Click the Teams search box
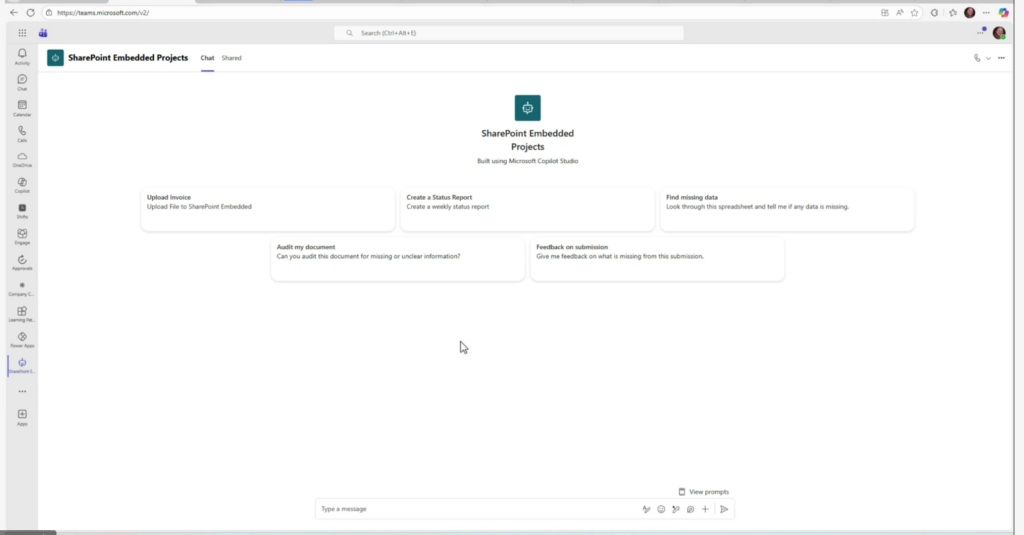Screen dimensions: 1024x535 509,33
